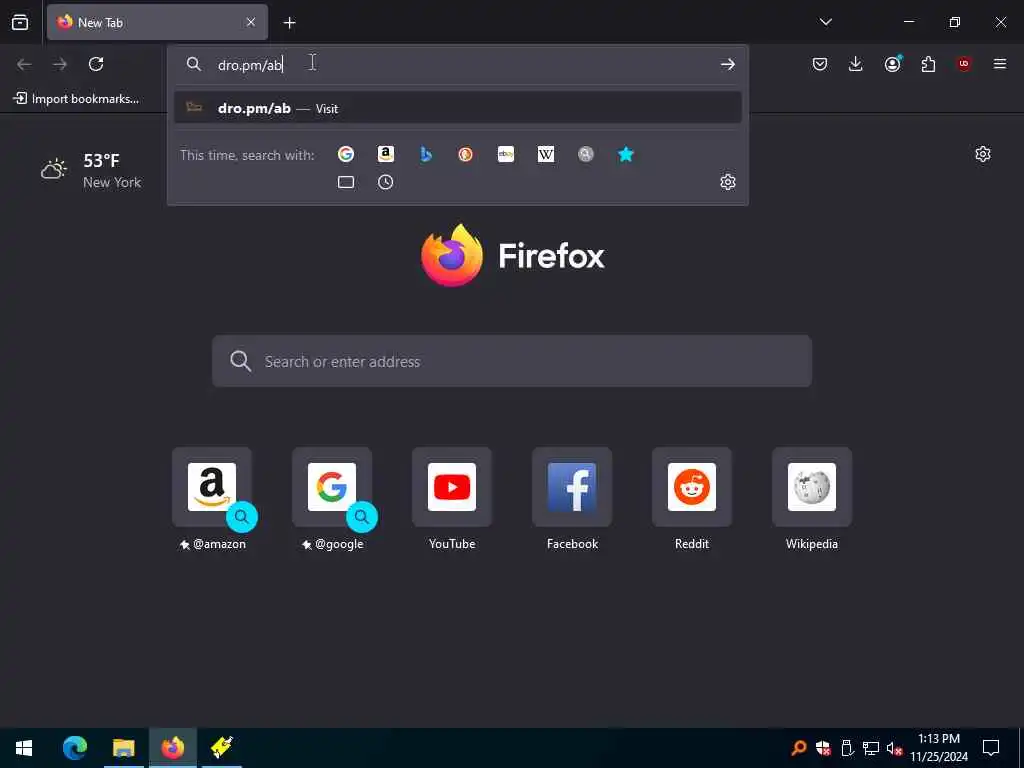Image resolution: width=1024 pixels, height=768 pixels.
Task: Expand the list all tabs chevron
Action: pyautogui.click(x=825, y=22)
